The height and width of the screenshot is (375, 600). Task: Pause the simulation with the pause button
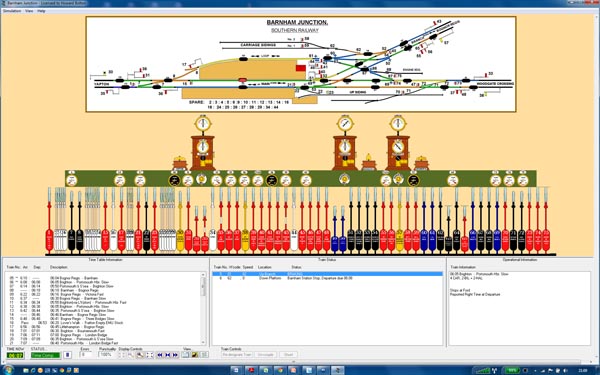click(x=67, y=355)
